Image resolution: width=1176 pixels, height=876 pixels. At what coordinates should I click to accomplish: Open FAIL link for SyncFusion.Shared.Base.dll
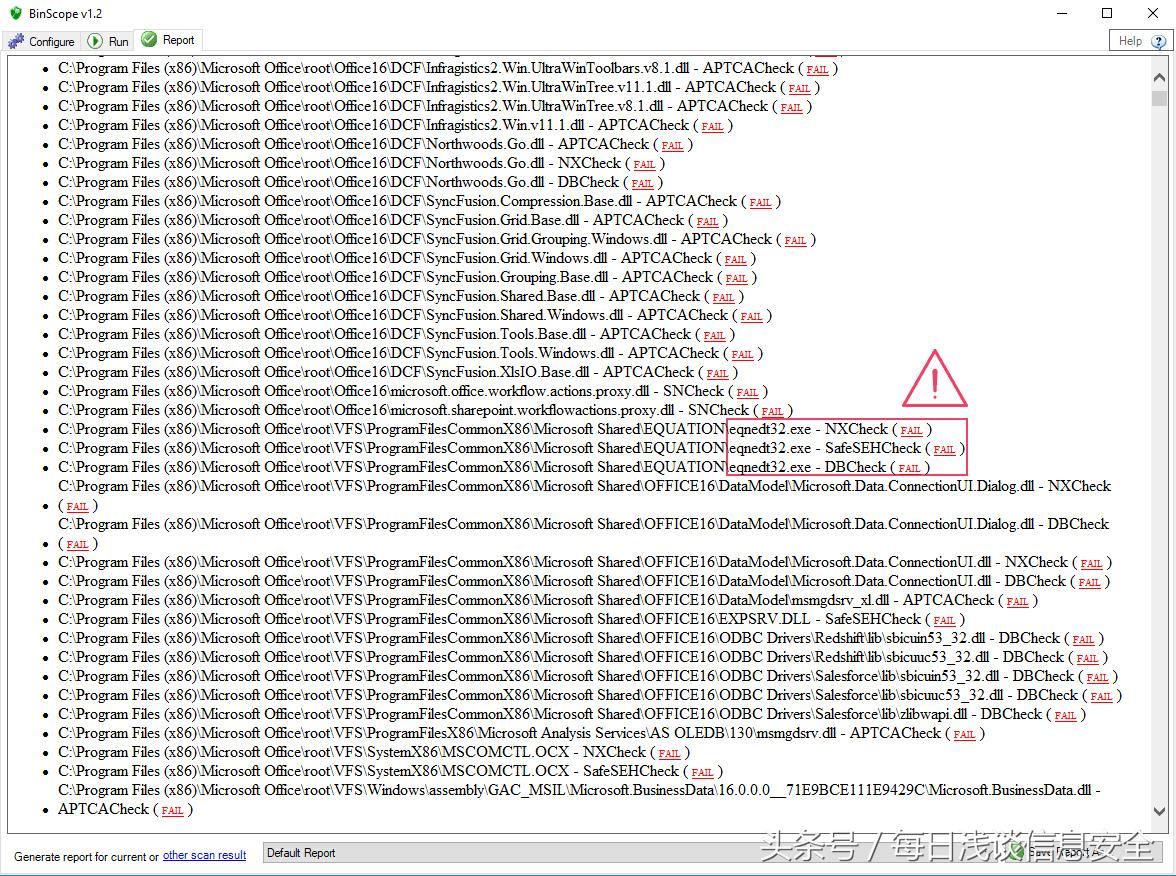[723, 298]
